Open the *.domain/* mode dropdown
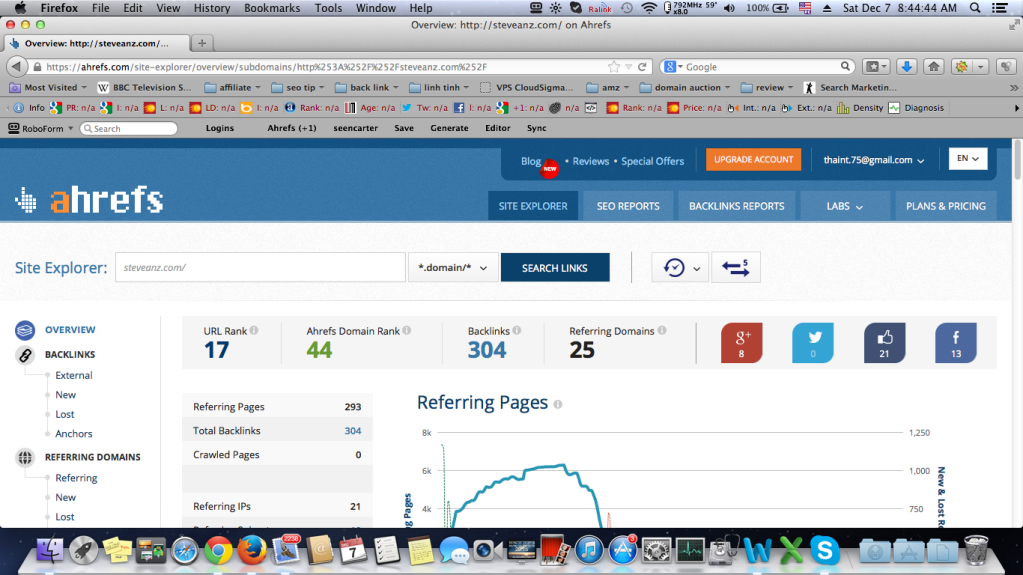 [453, 268]
